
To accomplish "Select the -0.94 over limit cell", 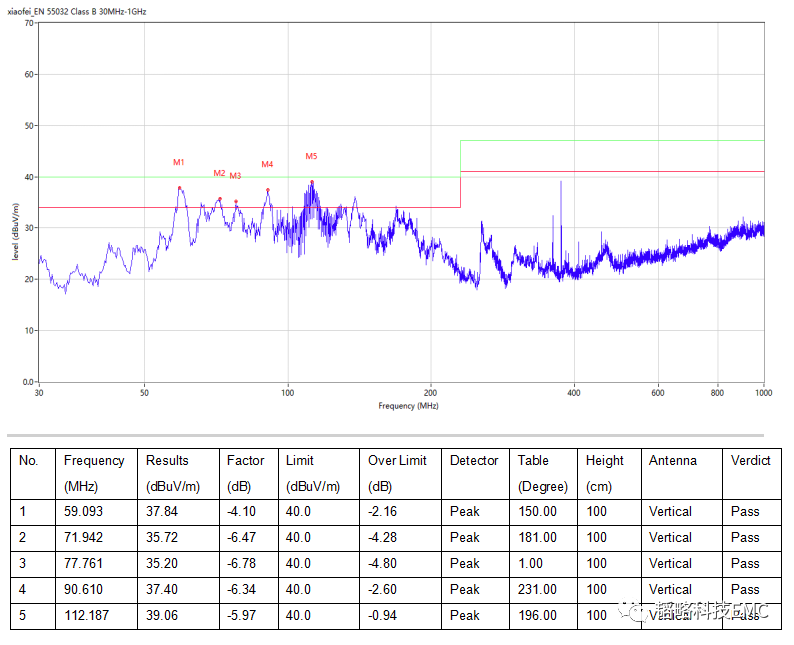I will click(385, 615).
